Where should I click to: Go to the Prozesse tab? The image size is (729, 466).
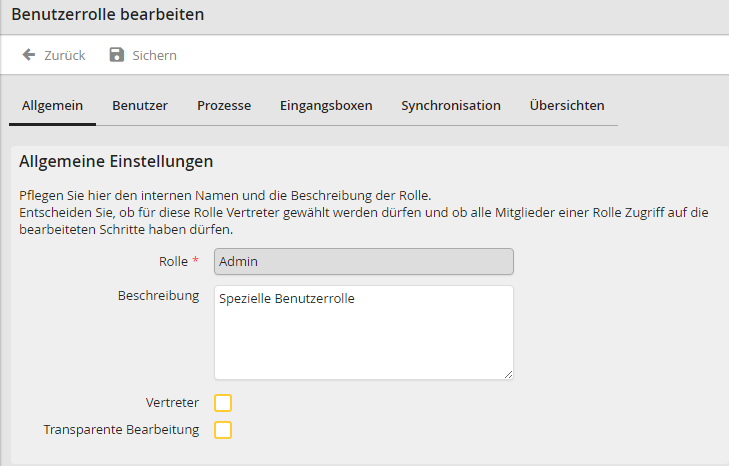coord(224,105)
